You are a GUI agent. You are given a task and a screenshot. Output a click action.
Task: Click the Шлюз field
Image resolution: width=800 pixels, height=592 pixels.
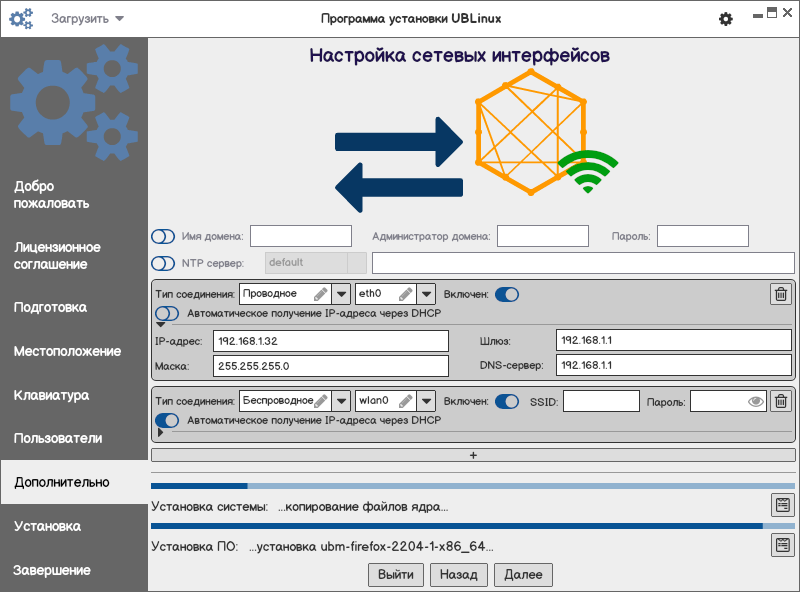click(x=673, y=340)
